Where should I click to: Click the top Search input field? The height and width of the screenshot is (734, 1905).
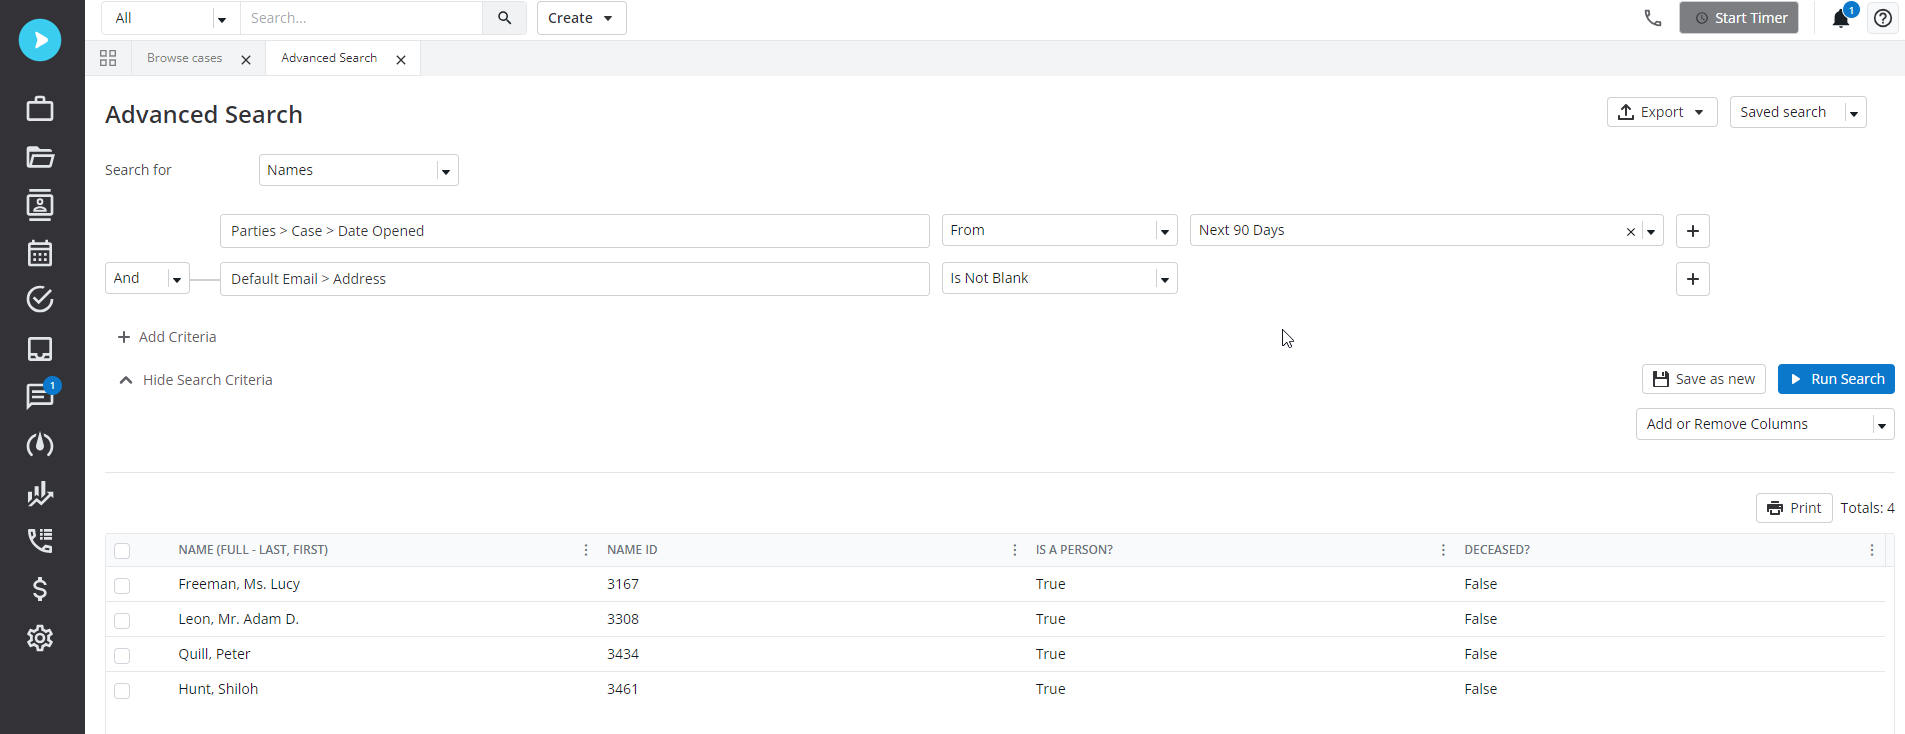click(361, 18)
